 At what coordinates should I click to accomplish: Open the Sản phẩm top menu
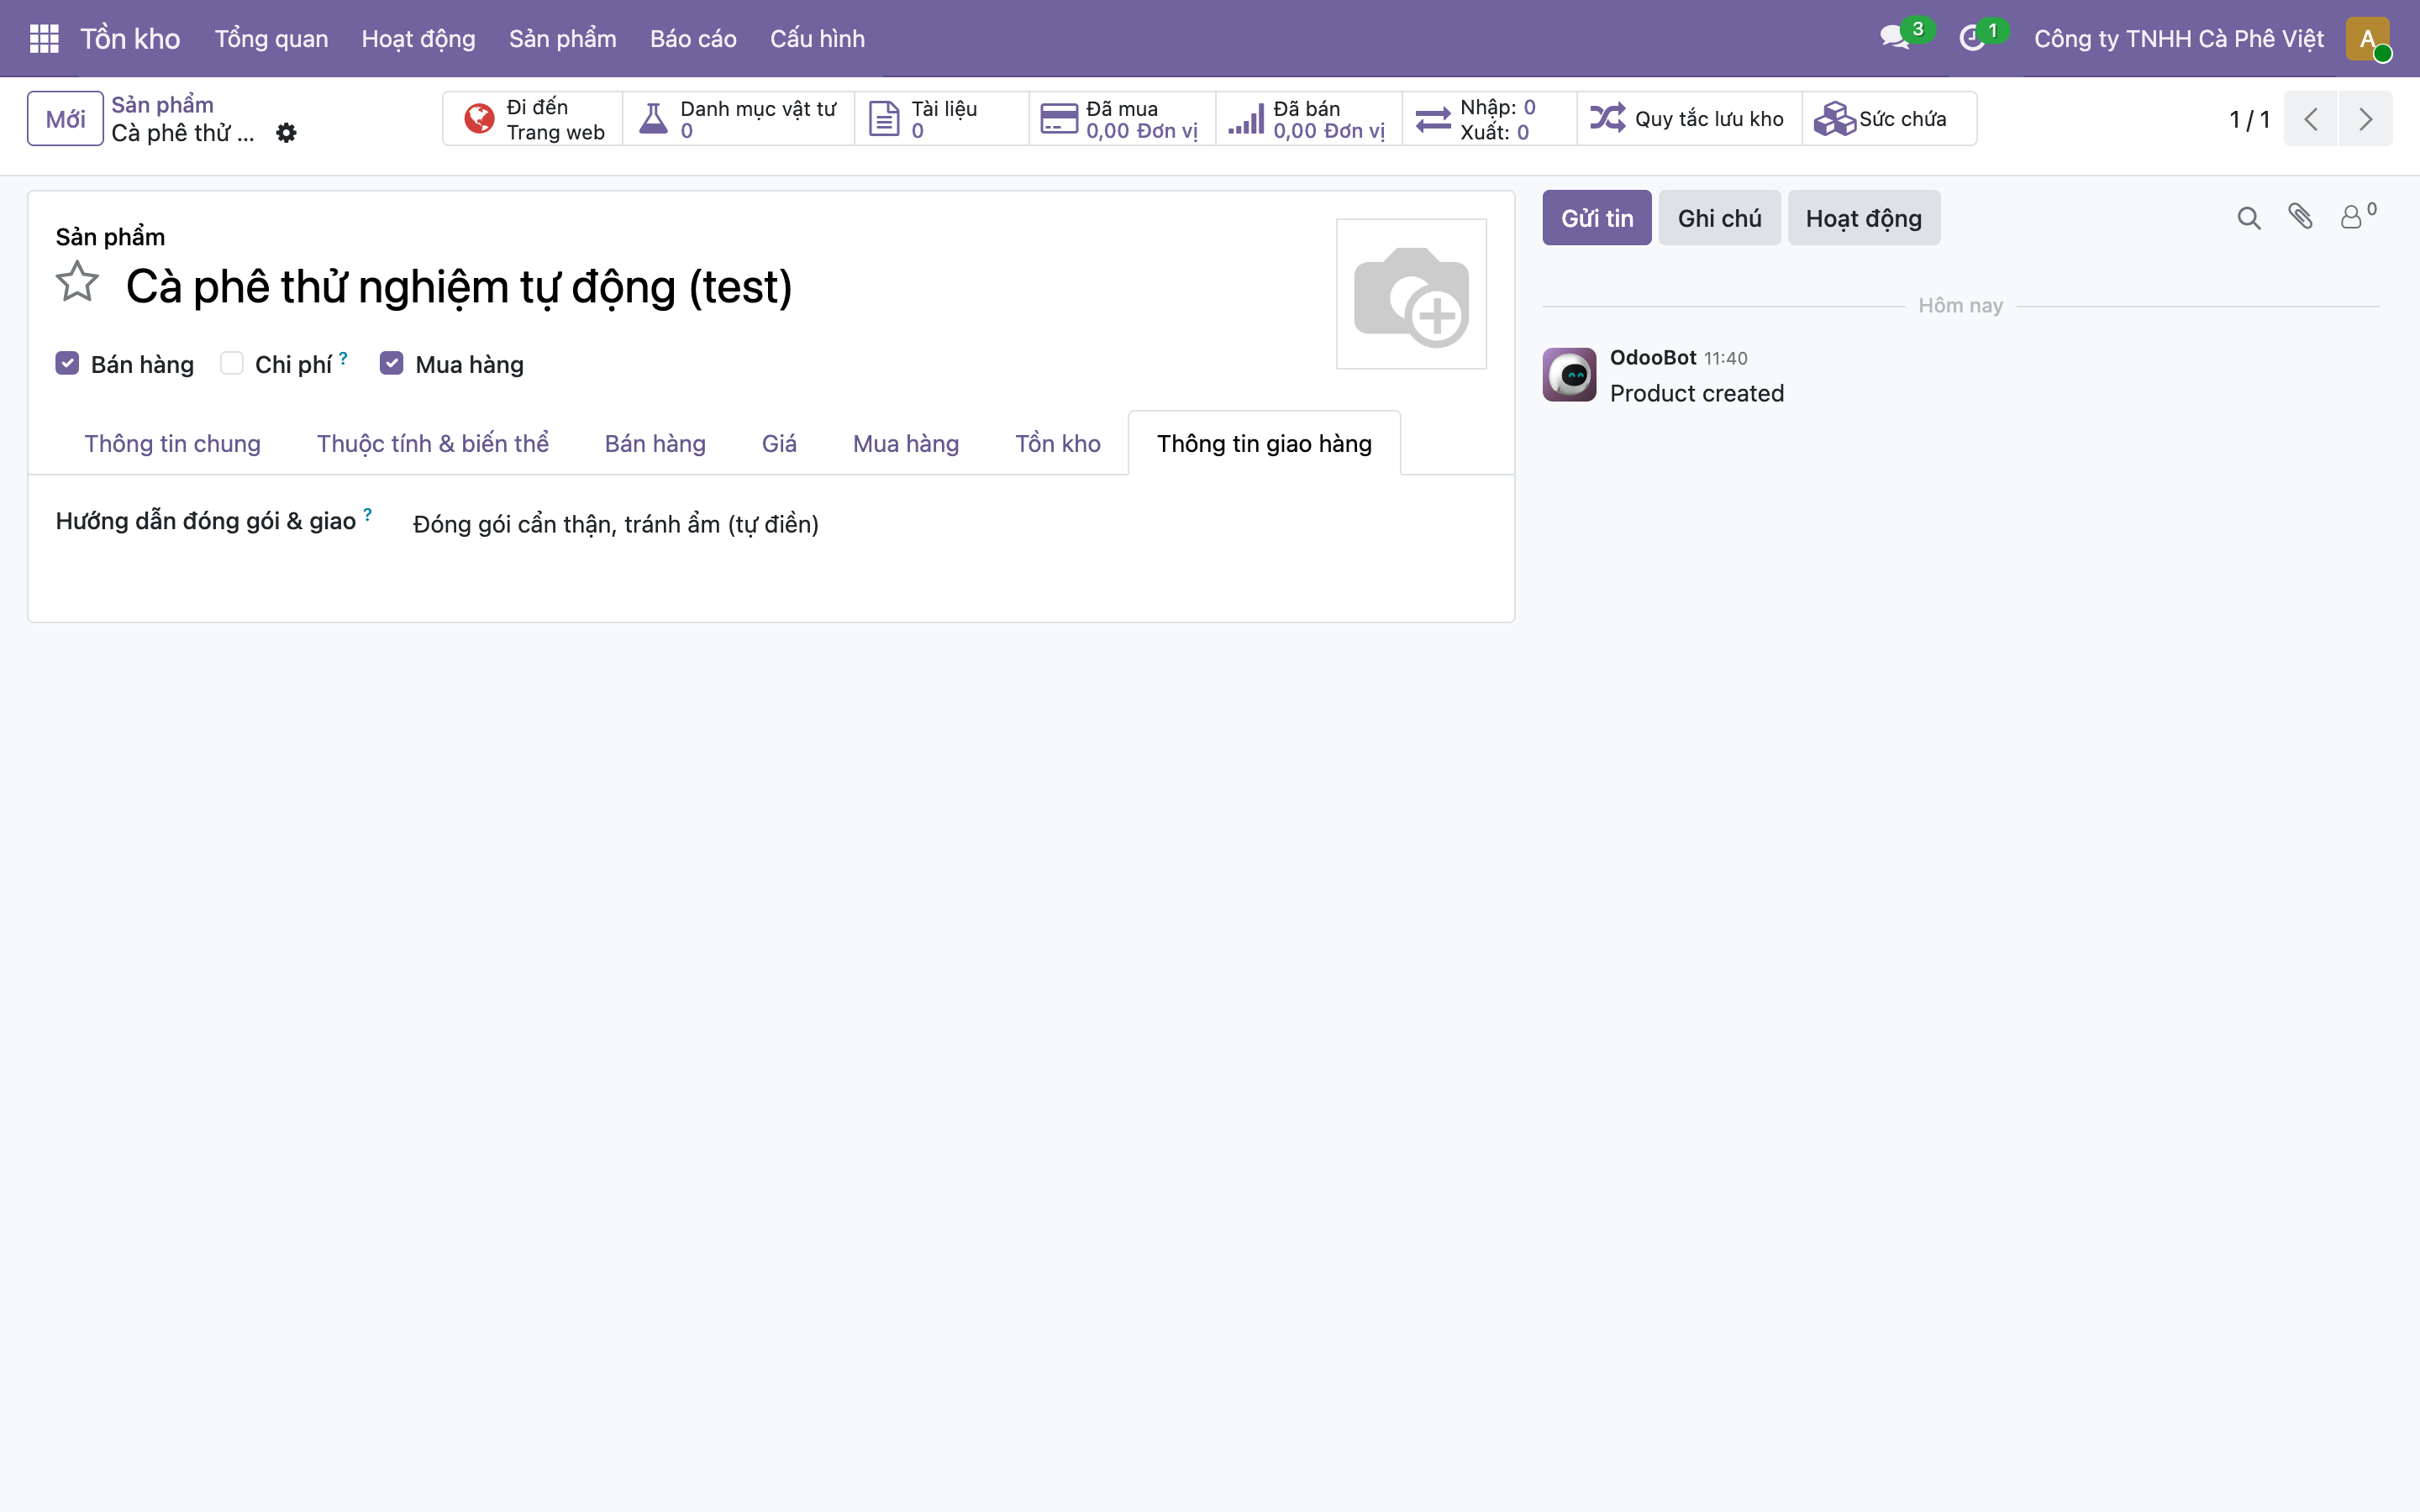pyautogui.click(x=562, y=38)
